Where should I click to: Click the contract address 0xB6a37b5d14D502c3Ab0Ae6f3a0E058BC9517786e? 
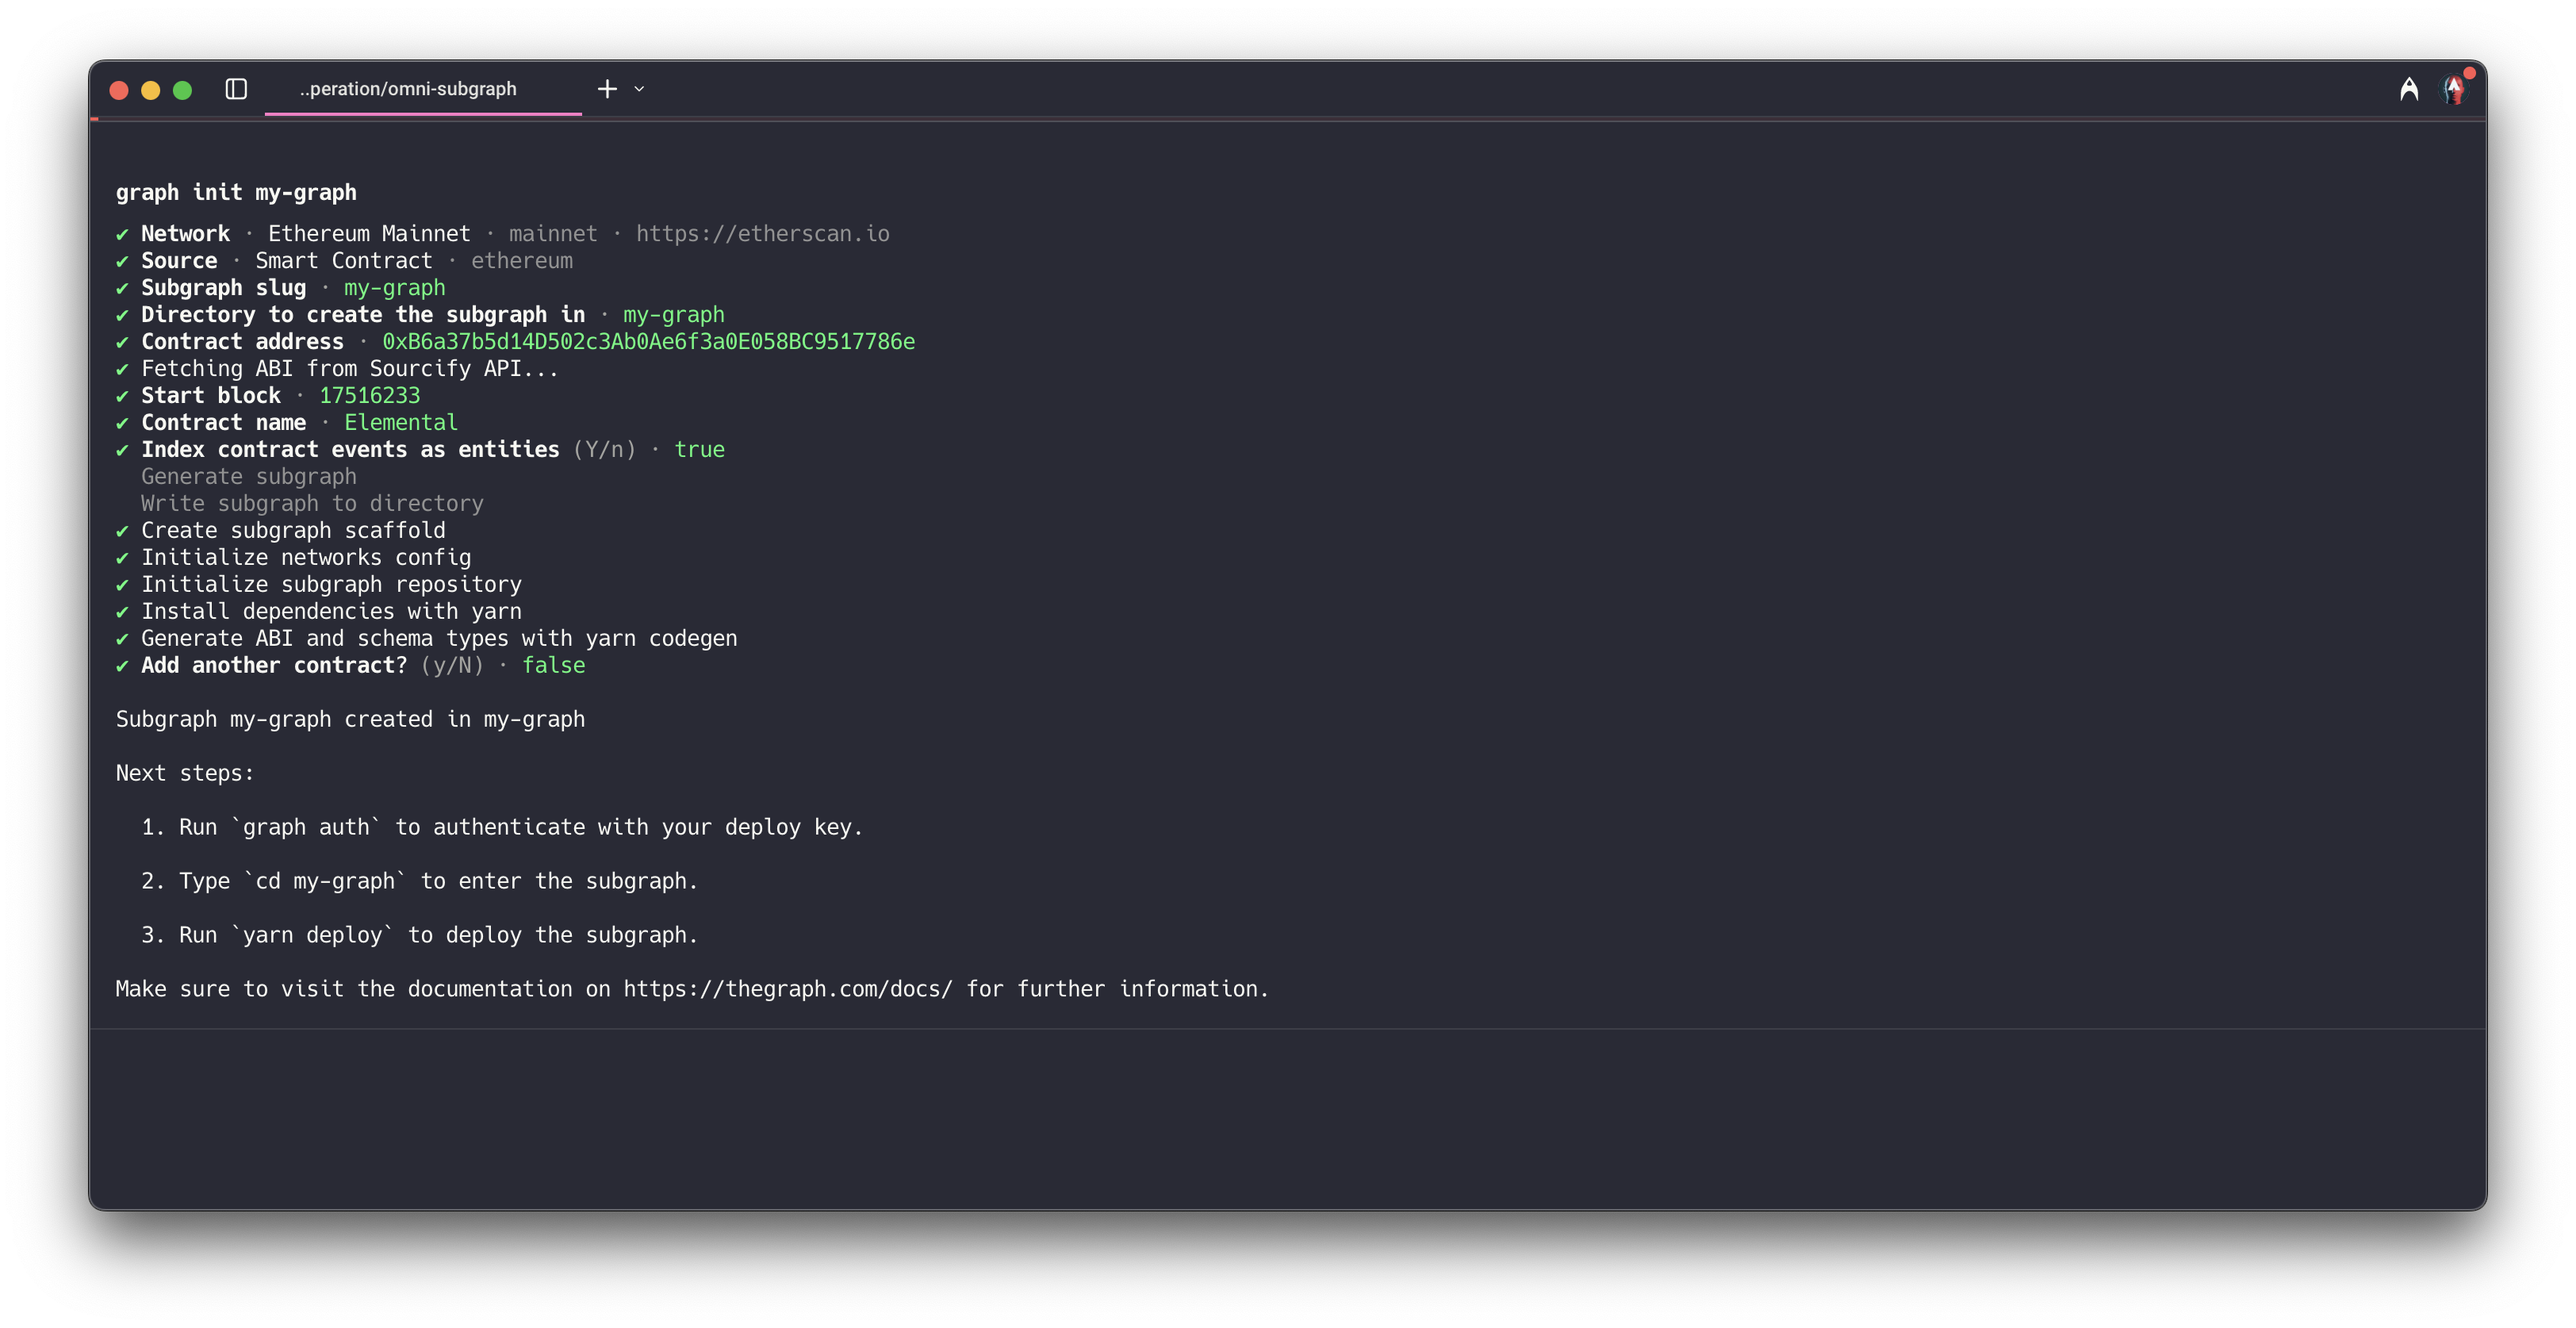click(648, 341)
